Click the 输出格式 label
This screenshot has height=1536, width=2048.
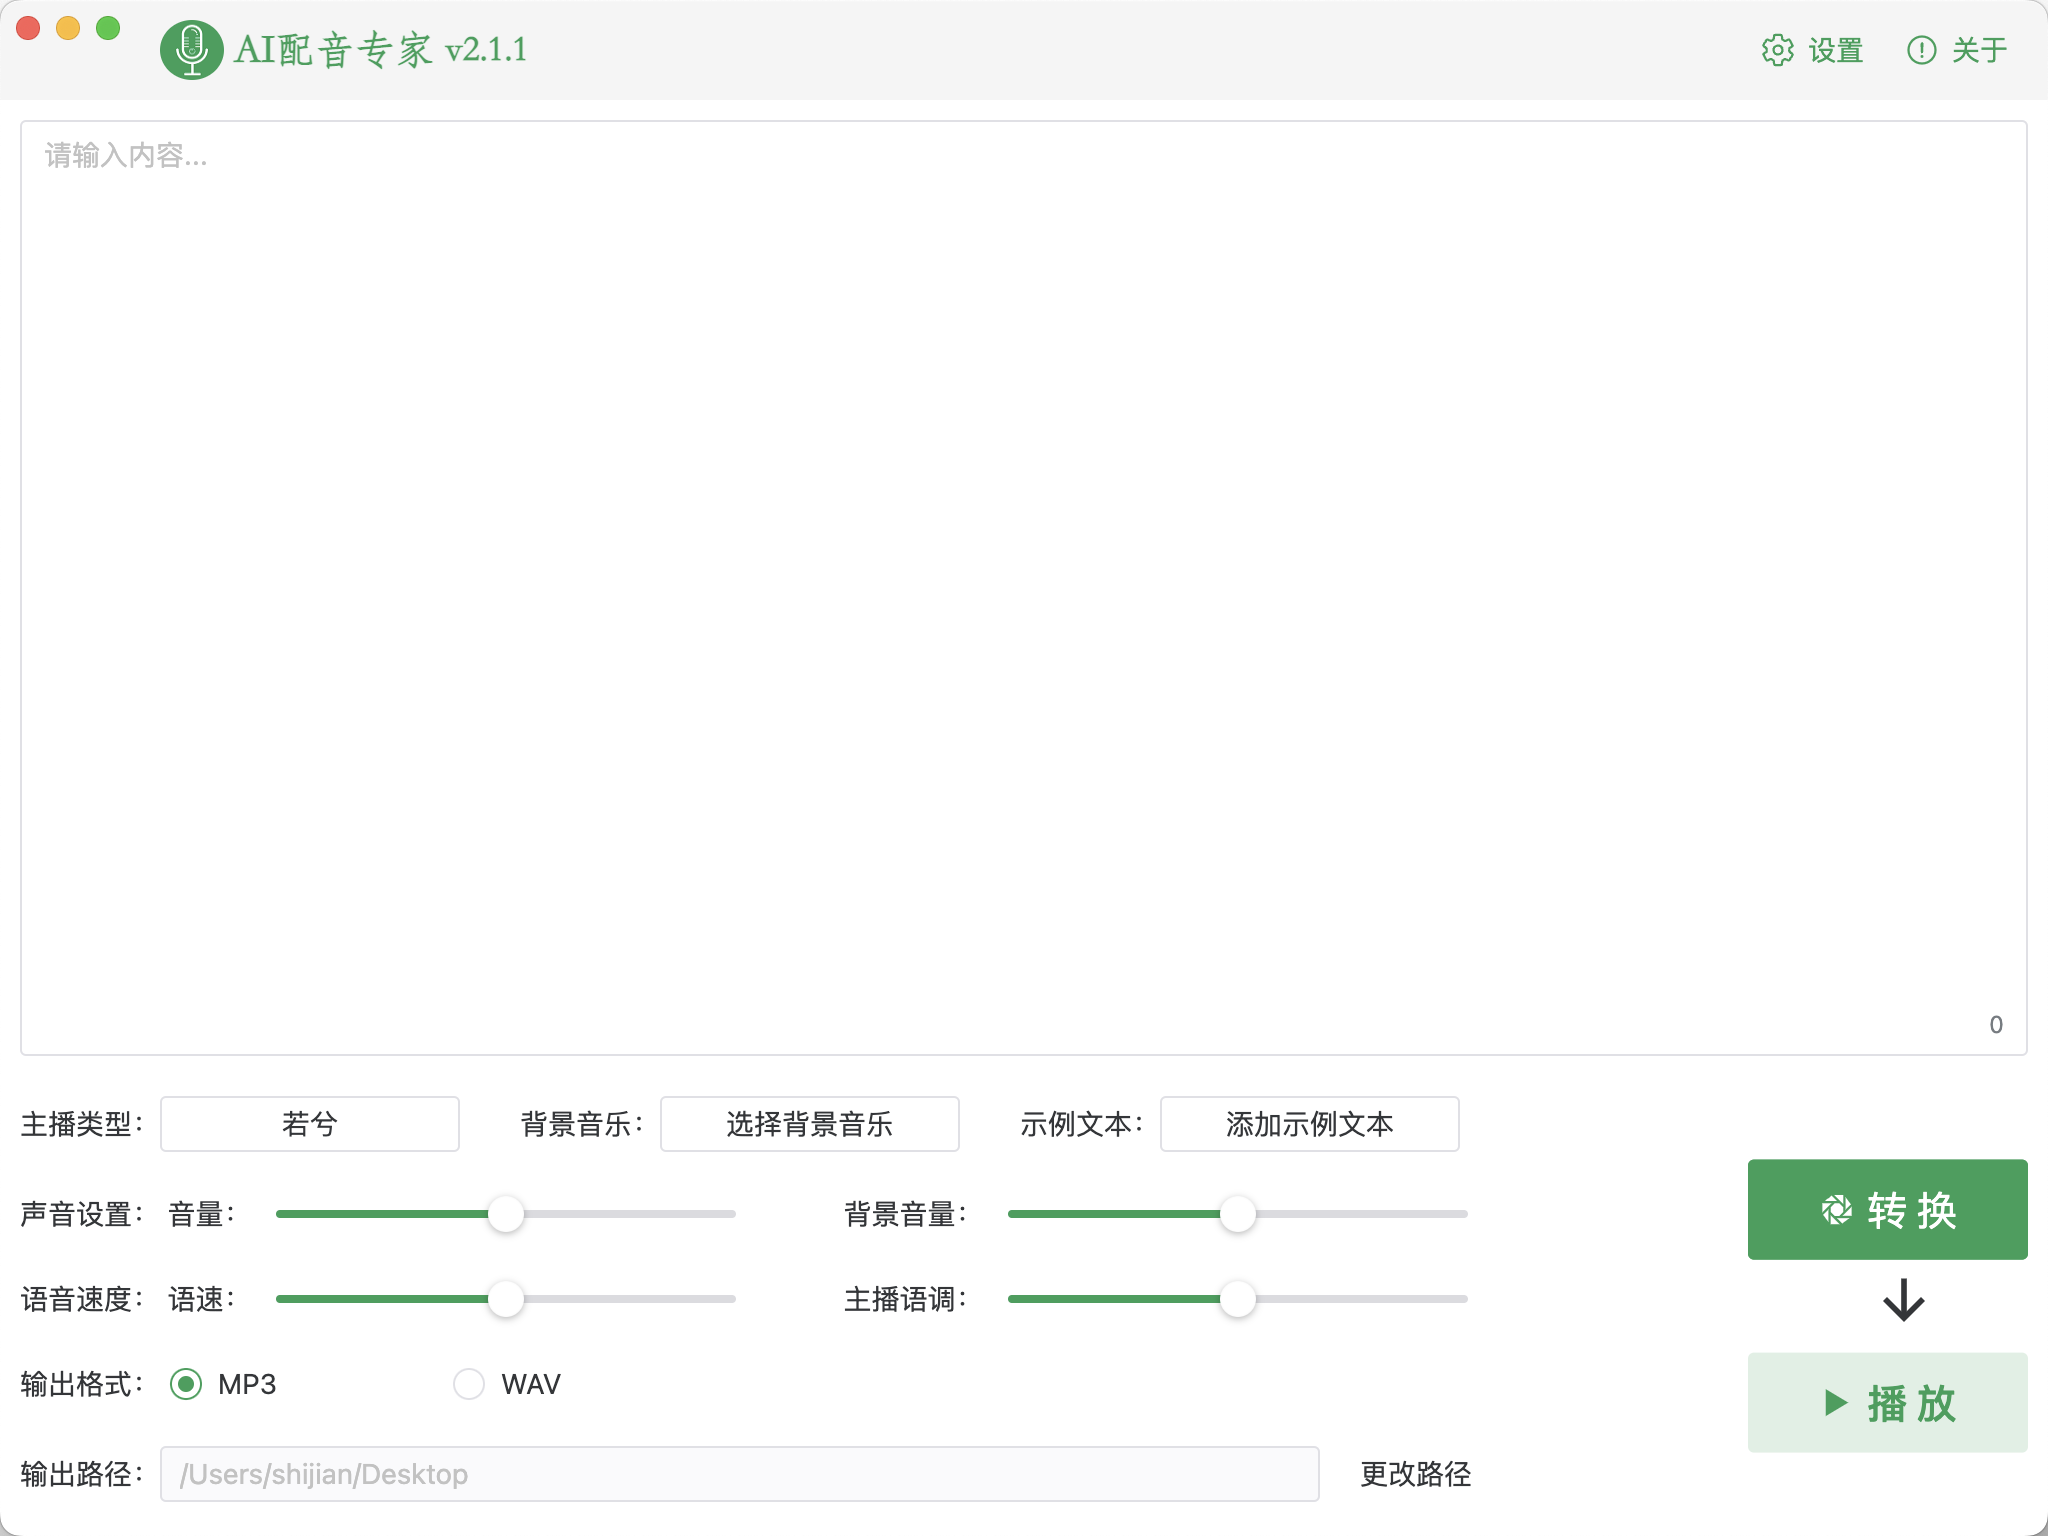82,1384
